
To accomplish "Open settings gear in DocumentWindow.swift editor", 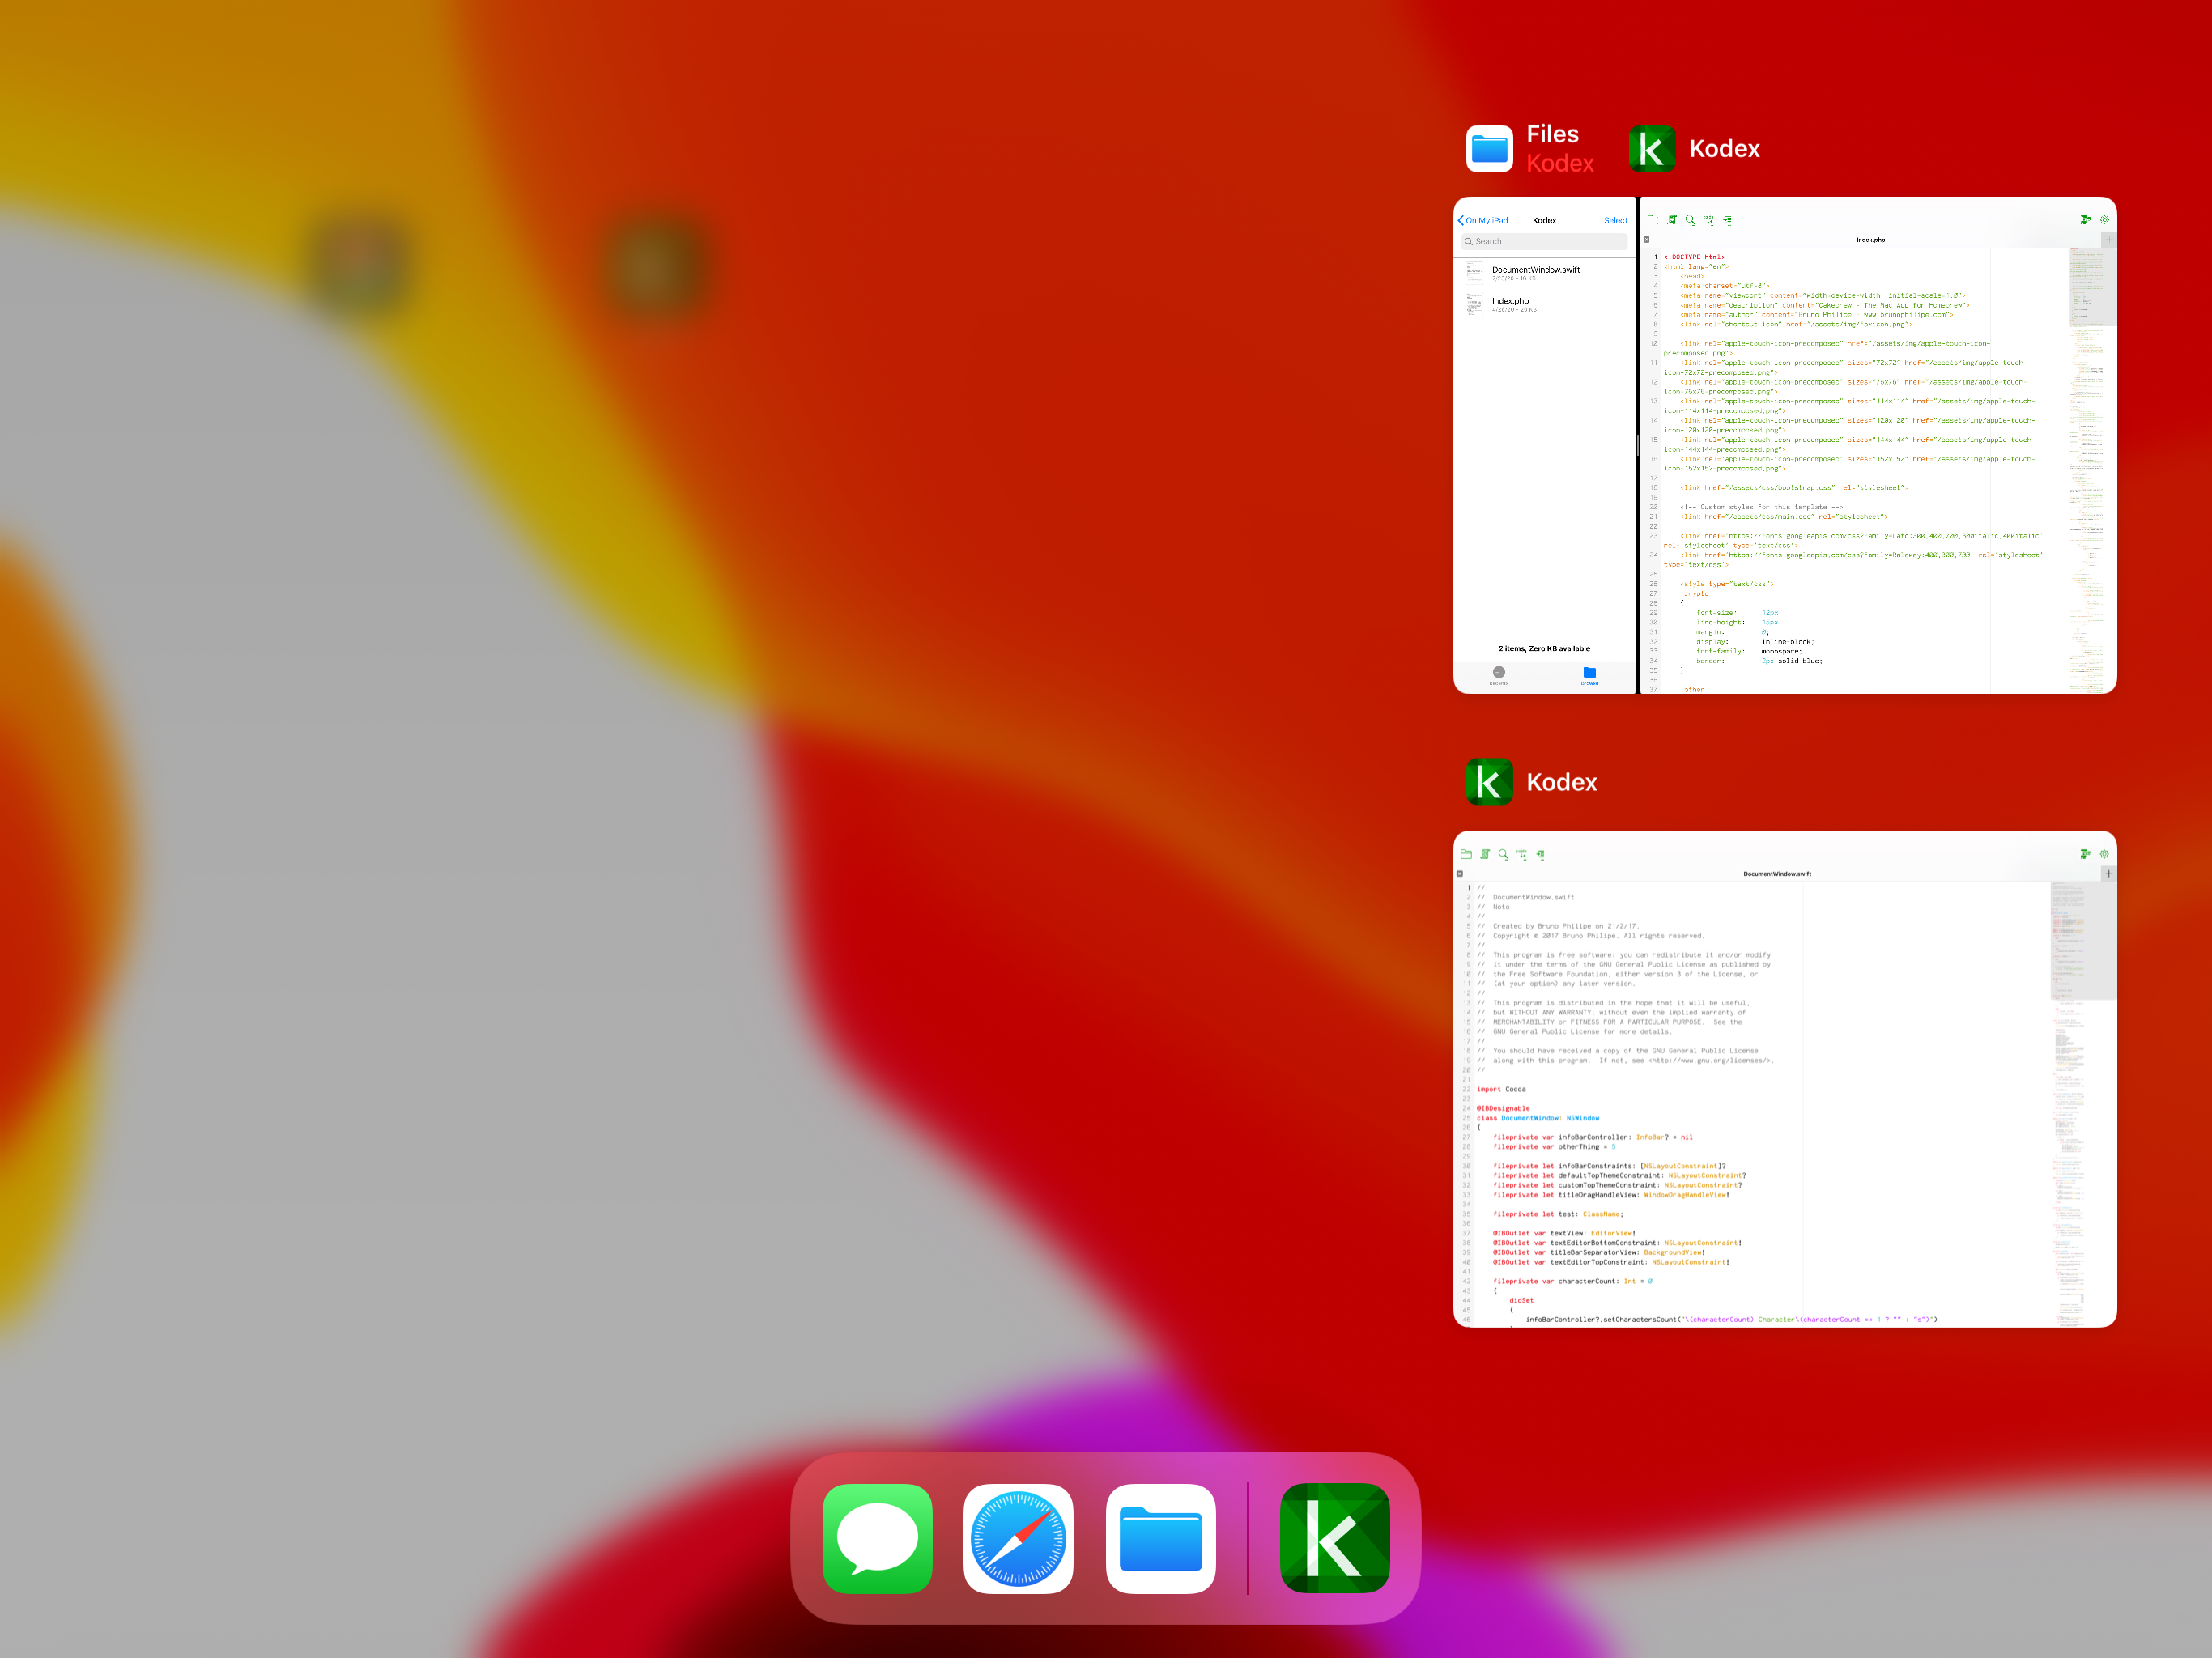I will [2104, 854].
